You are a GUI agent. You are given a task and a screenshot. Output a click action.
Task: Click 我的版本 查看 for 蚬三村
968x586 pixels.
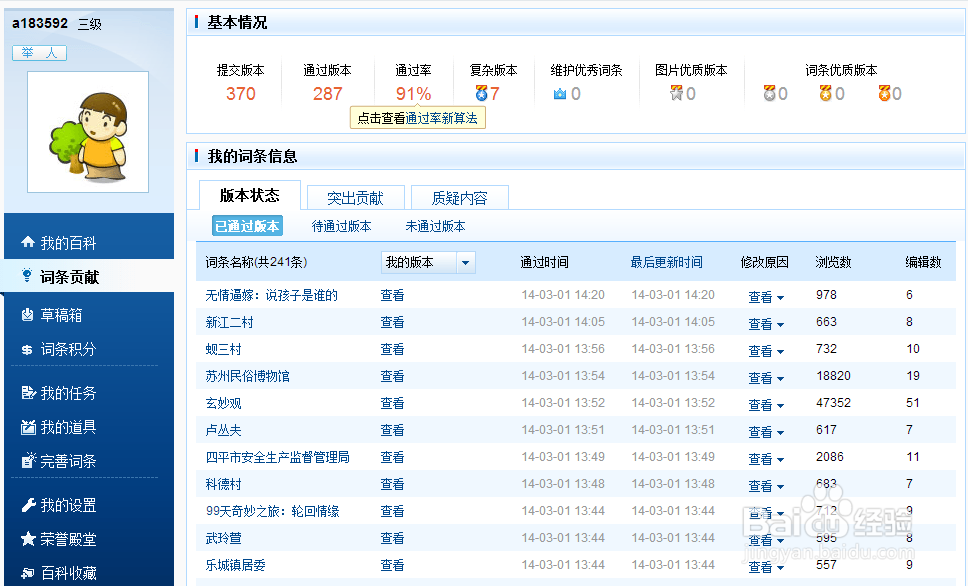(392, 350)
